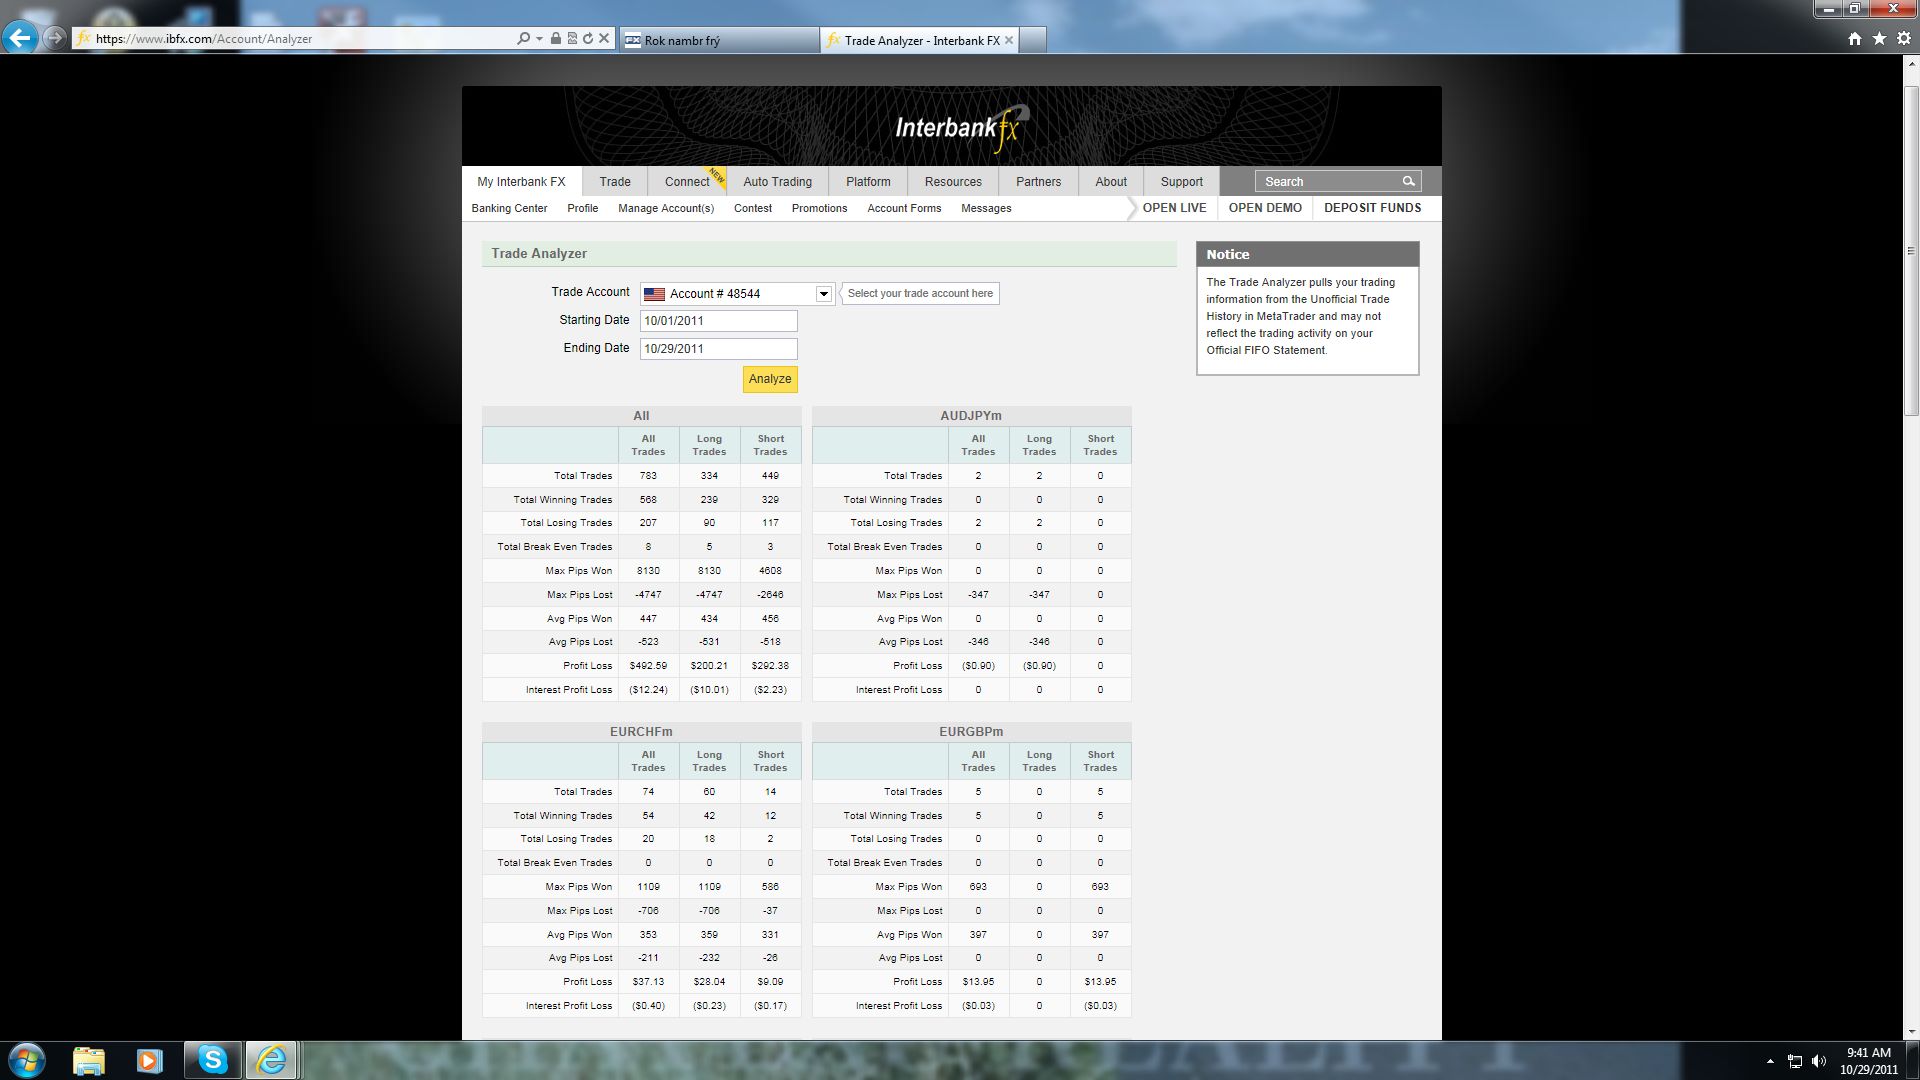Open the Trade menu

pos(615,181)
